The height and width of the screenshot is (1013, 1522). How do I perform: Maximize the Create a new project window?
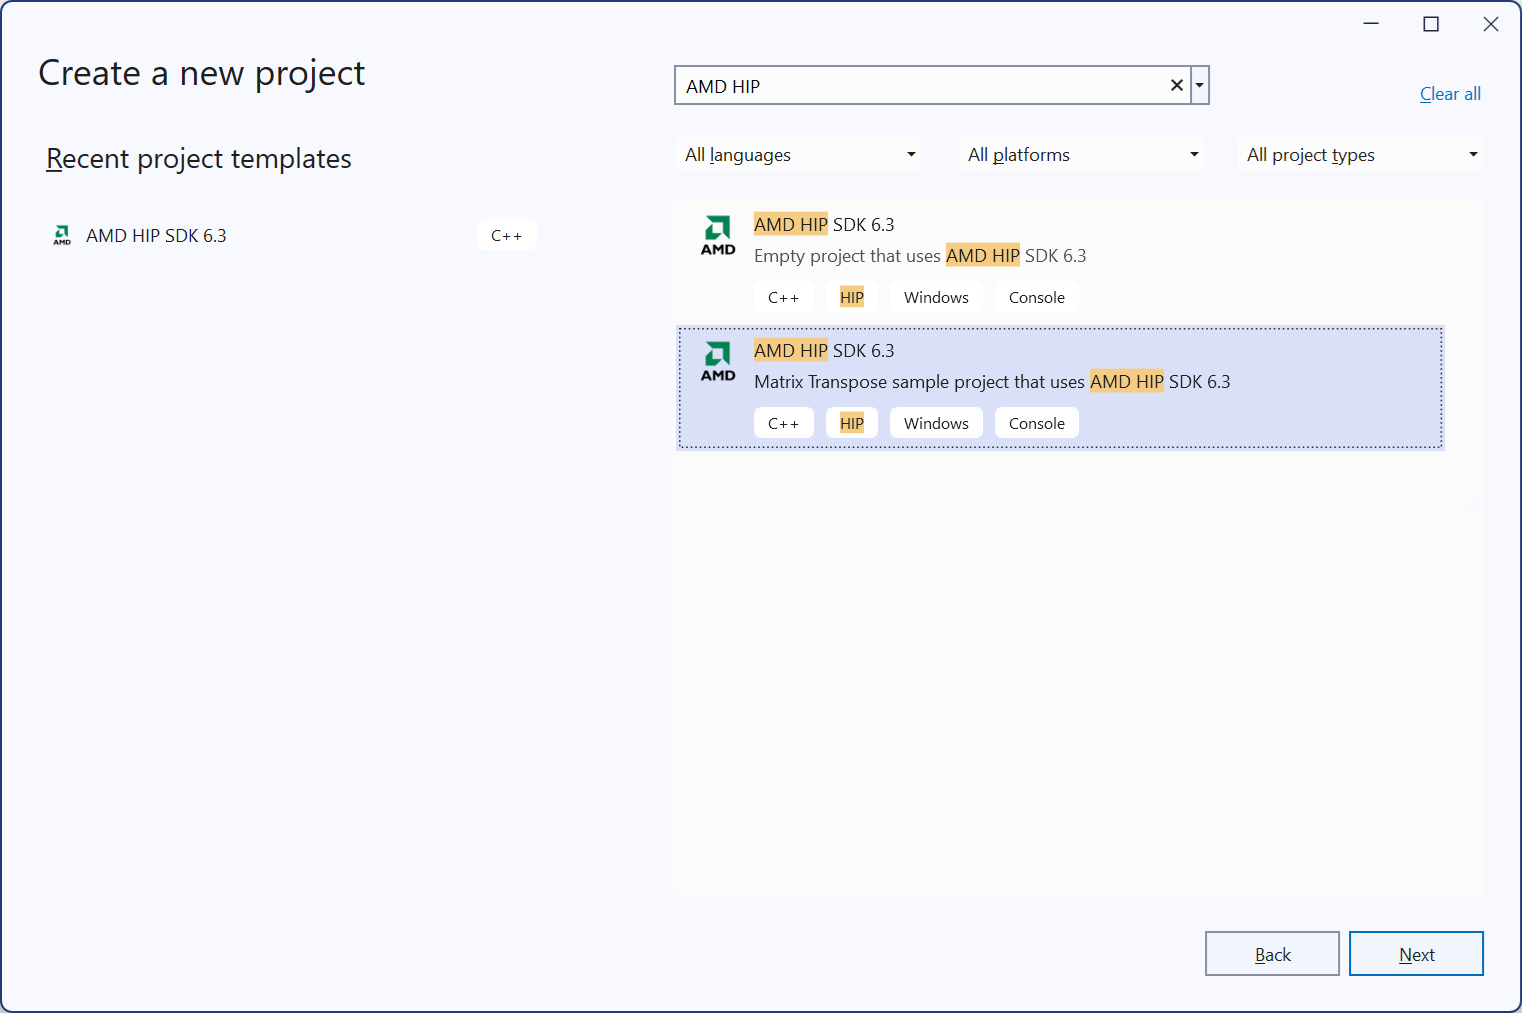pyautogui.click(x=1430, y=24)
